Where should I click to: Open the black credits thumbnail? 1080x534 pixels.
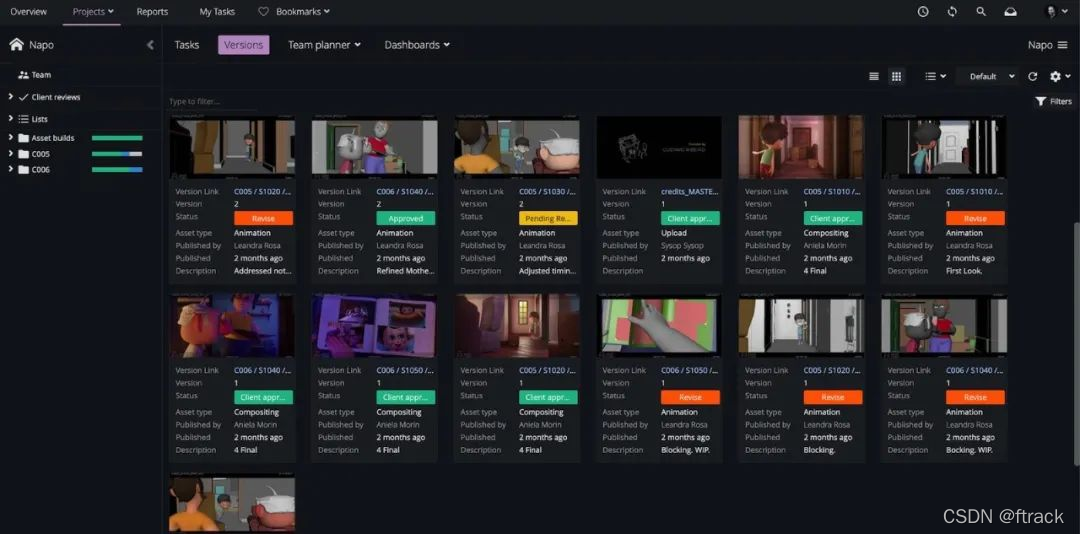[659, 147]
